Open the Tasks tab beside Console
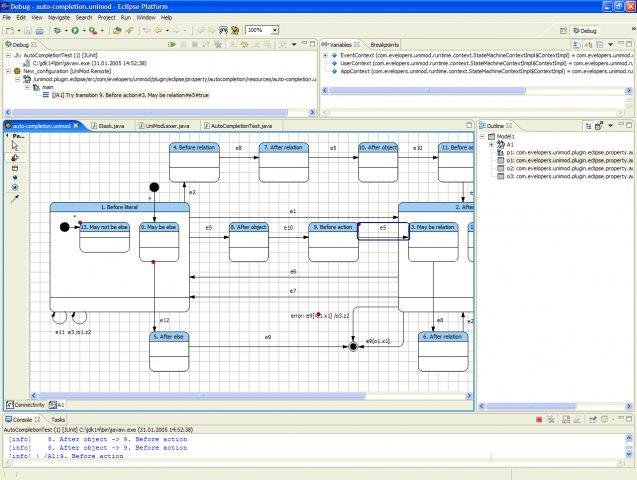This screenshot has width=637, height=480. tap(58, 419)
